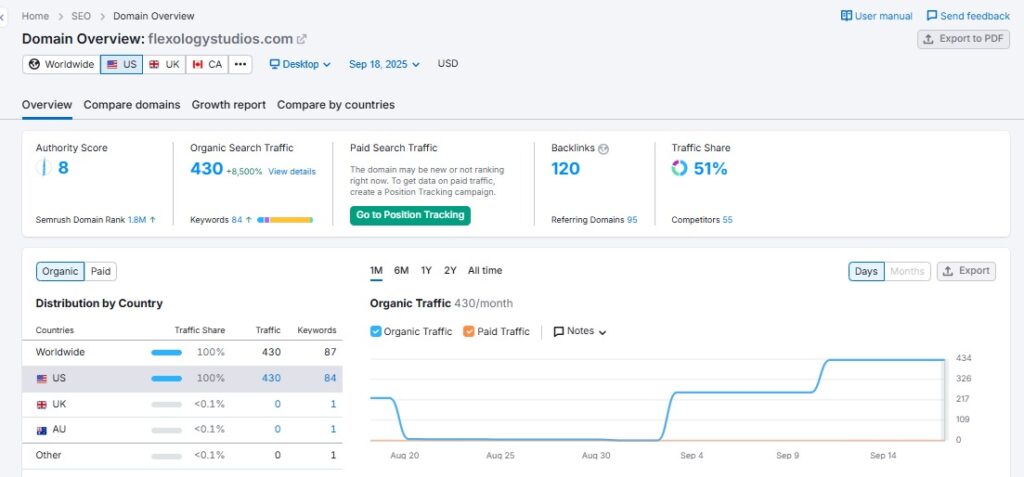
Task: Open the Sep 18, 2025 date dropdown
Action: (x=384, y=64)
